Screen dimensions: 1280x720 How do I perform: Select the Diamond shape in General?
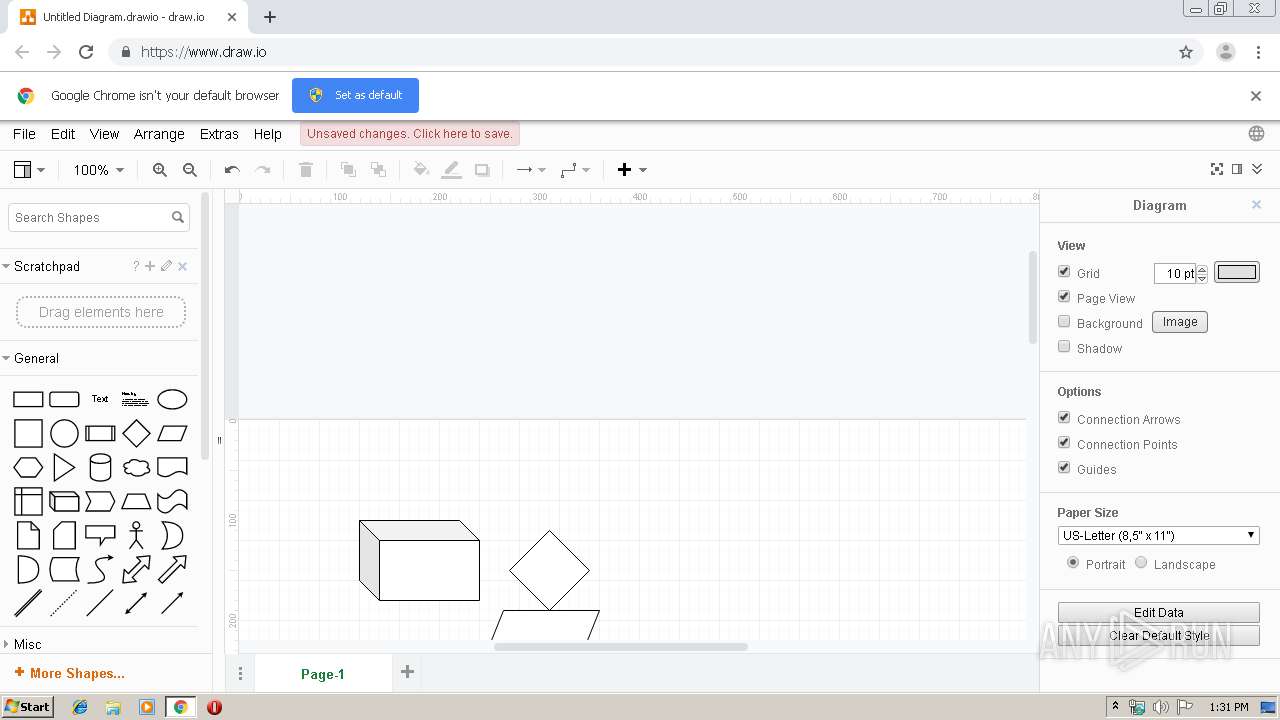[x=136, y=434]
